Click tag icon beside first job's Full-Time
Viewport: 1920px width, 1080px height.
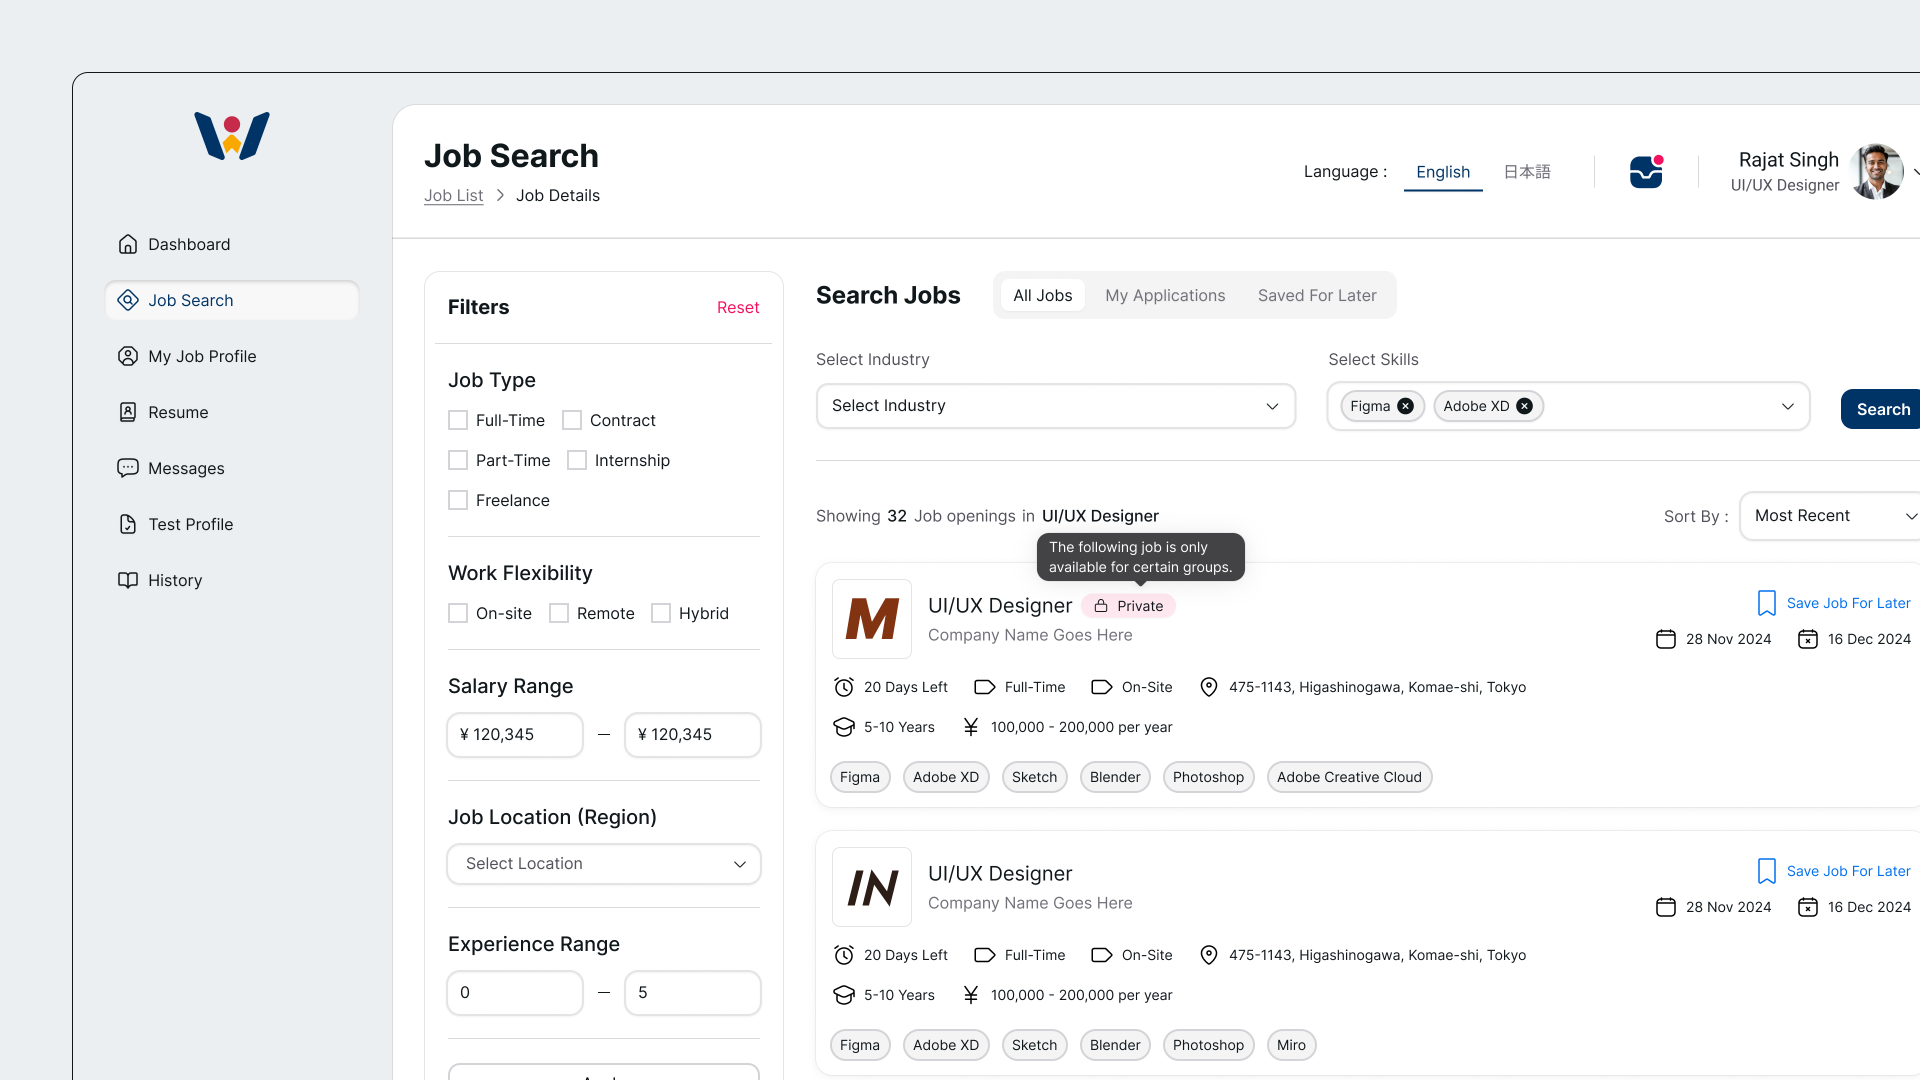coord(985,687)
